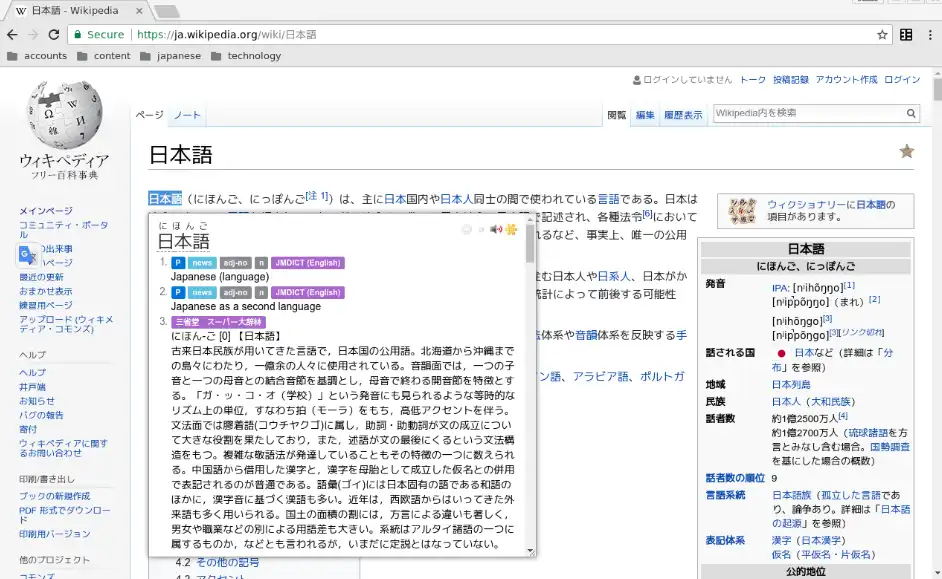Open the 編集 edit tab
942x579 pixels.
pos(645,115)
